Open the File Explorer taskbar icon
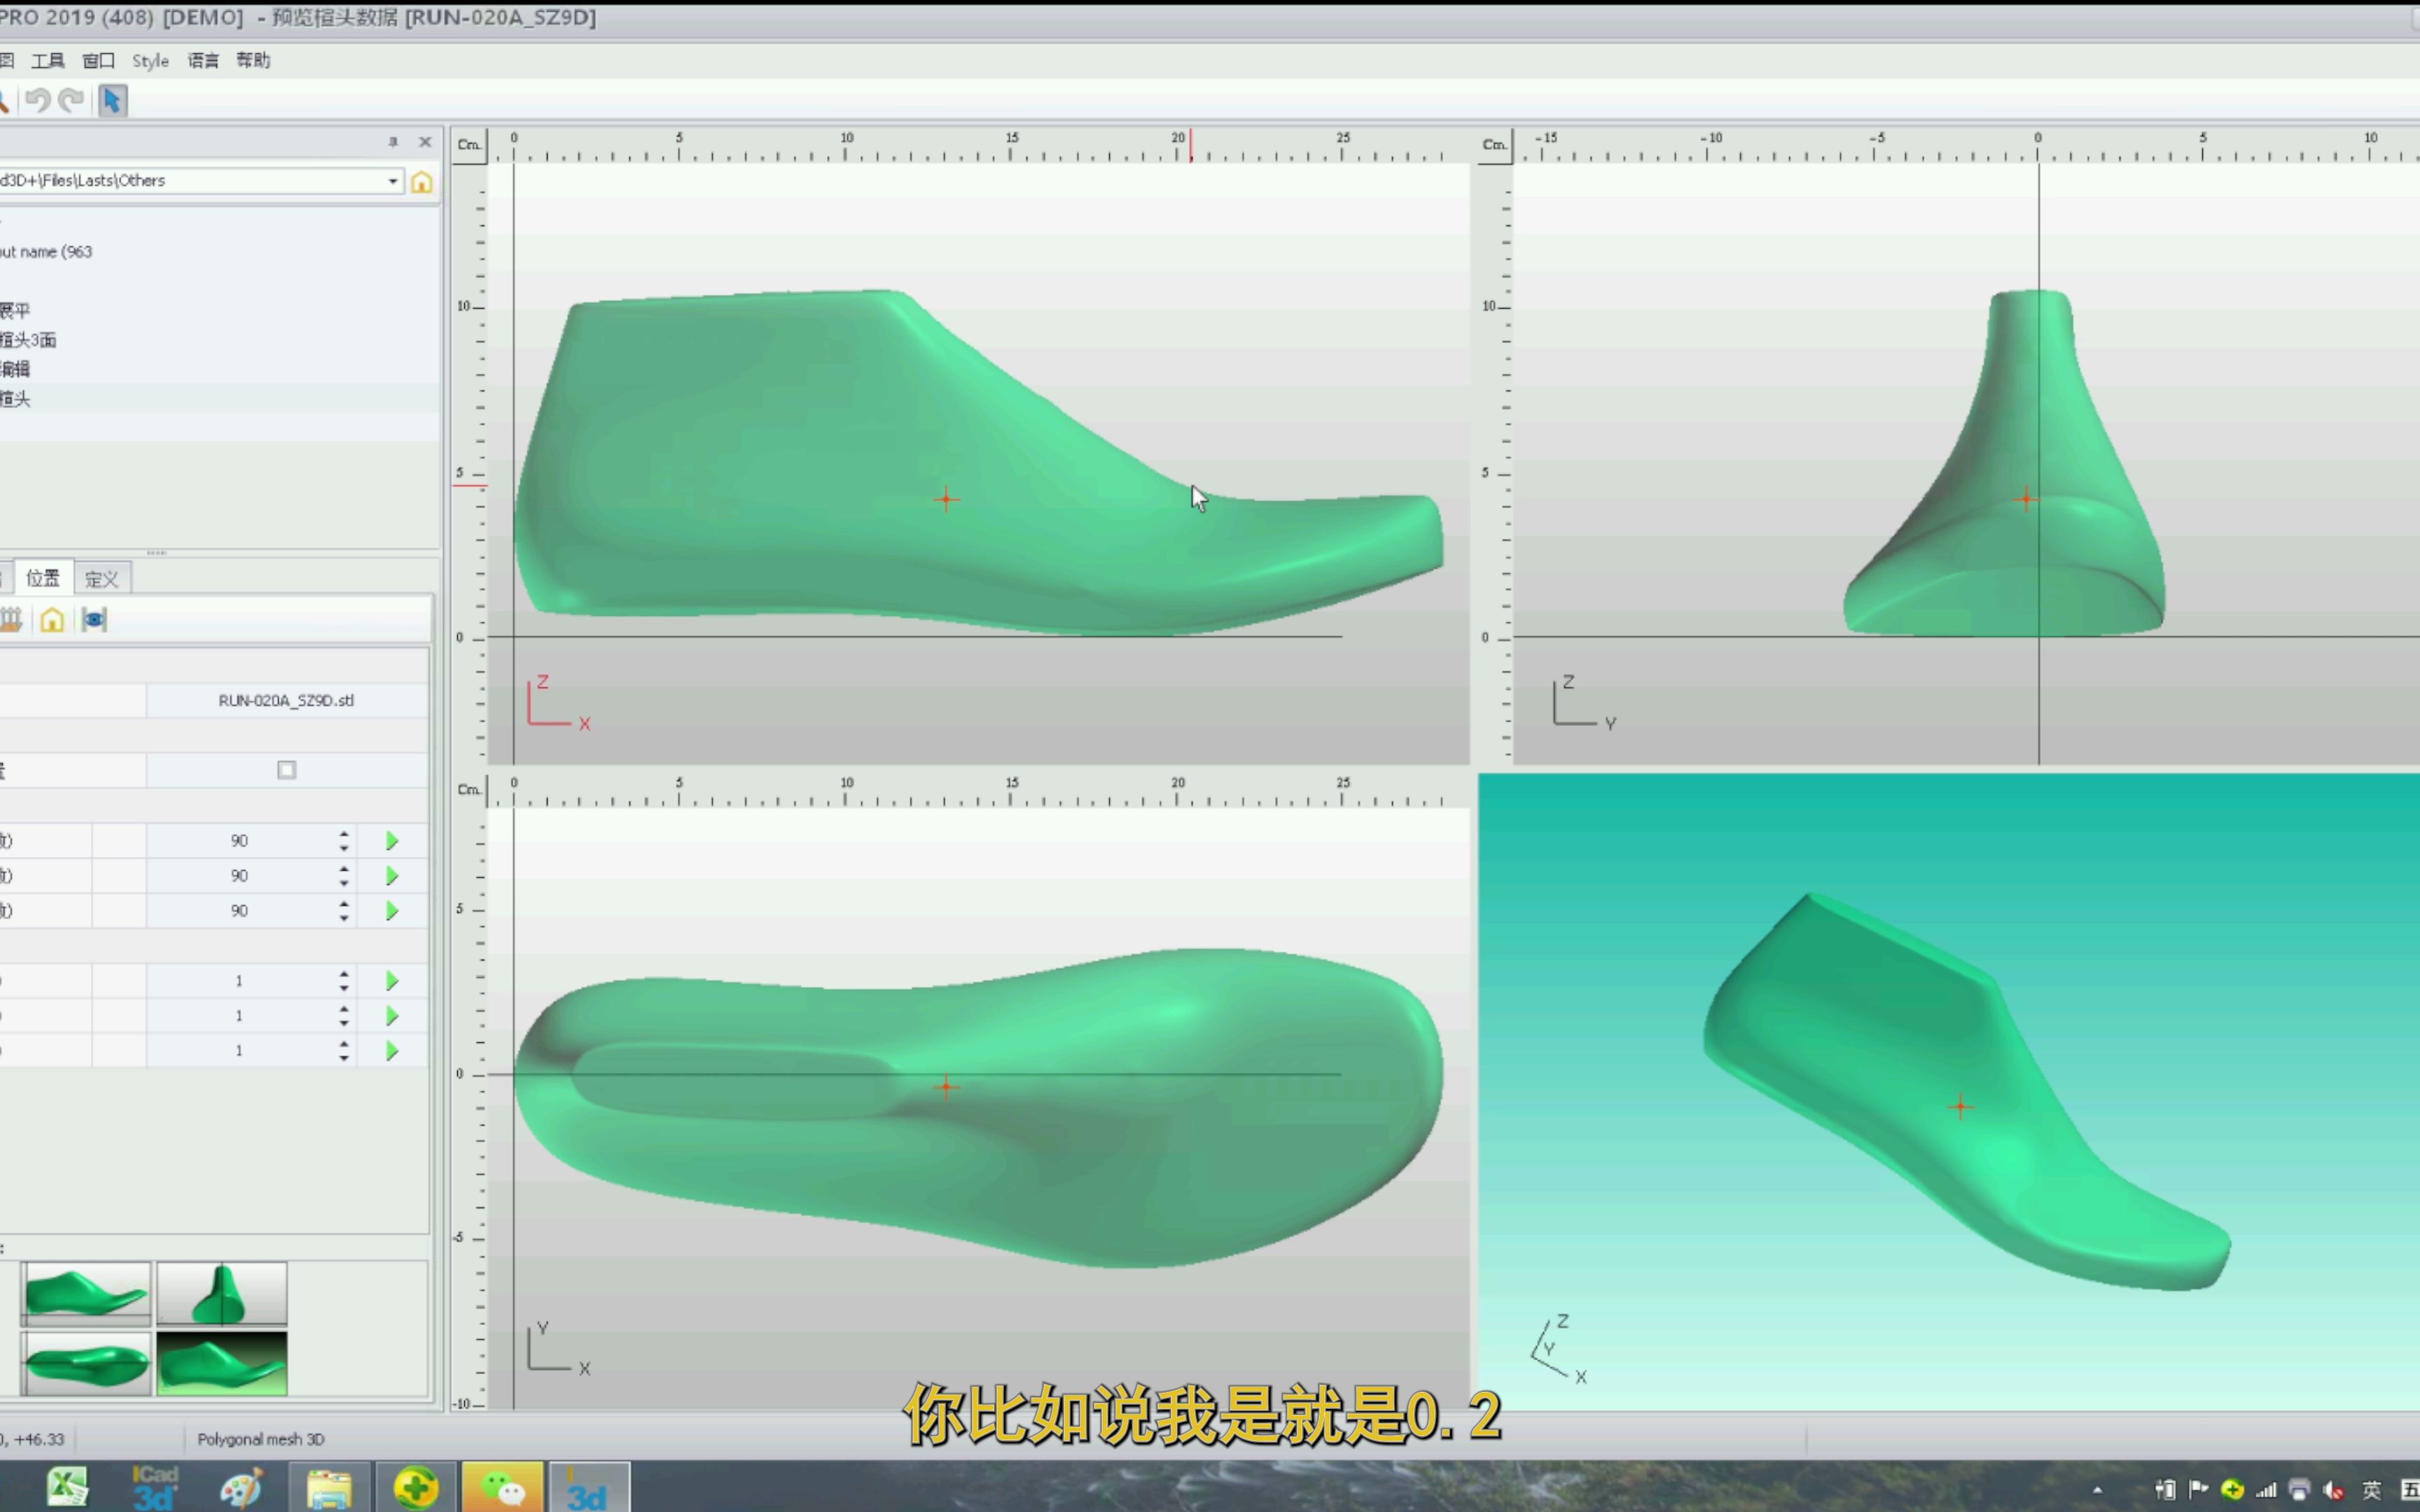The width and height of the screenshot is (2420, 1512). pos(329,1487)
